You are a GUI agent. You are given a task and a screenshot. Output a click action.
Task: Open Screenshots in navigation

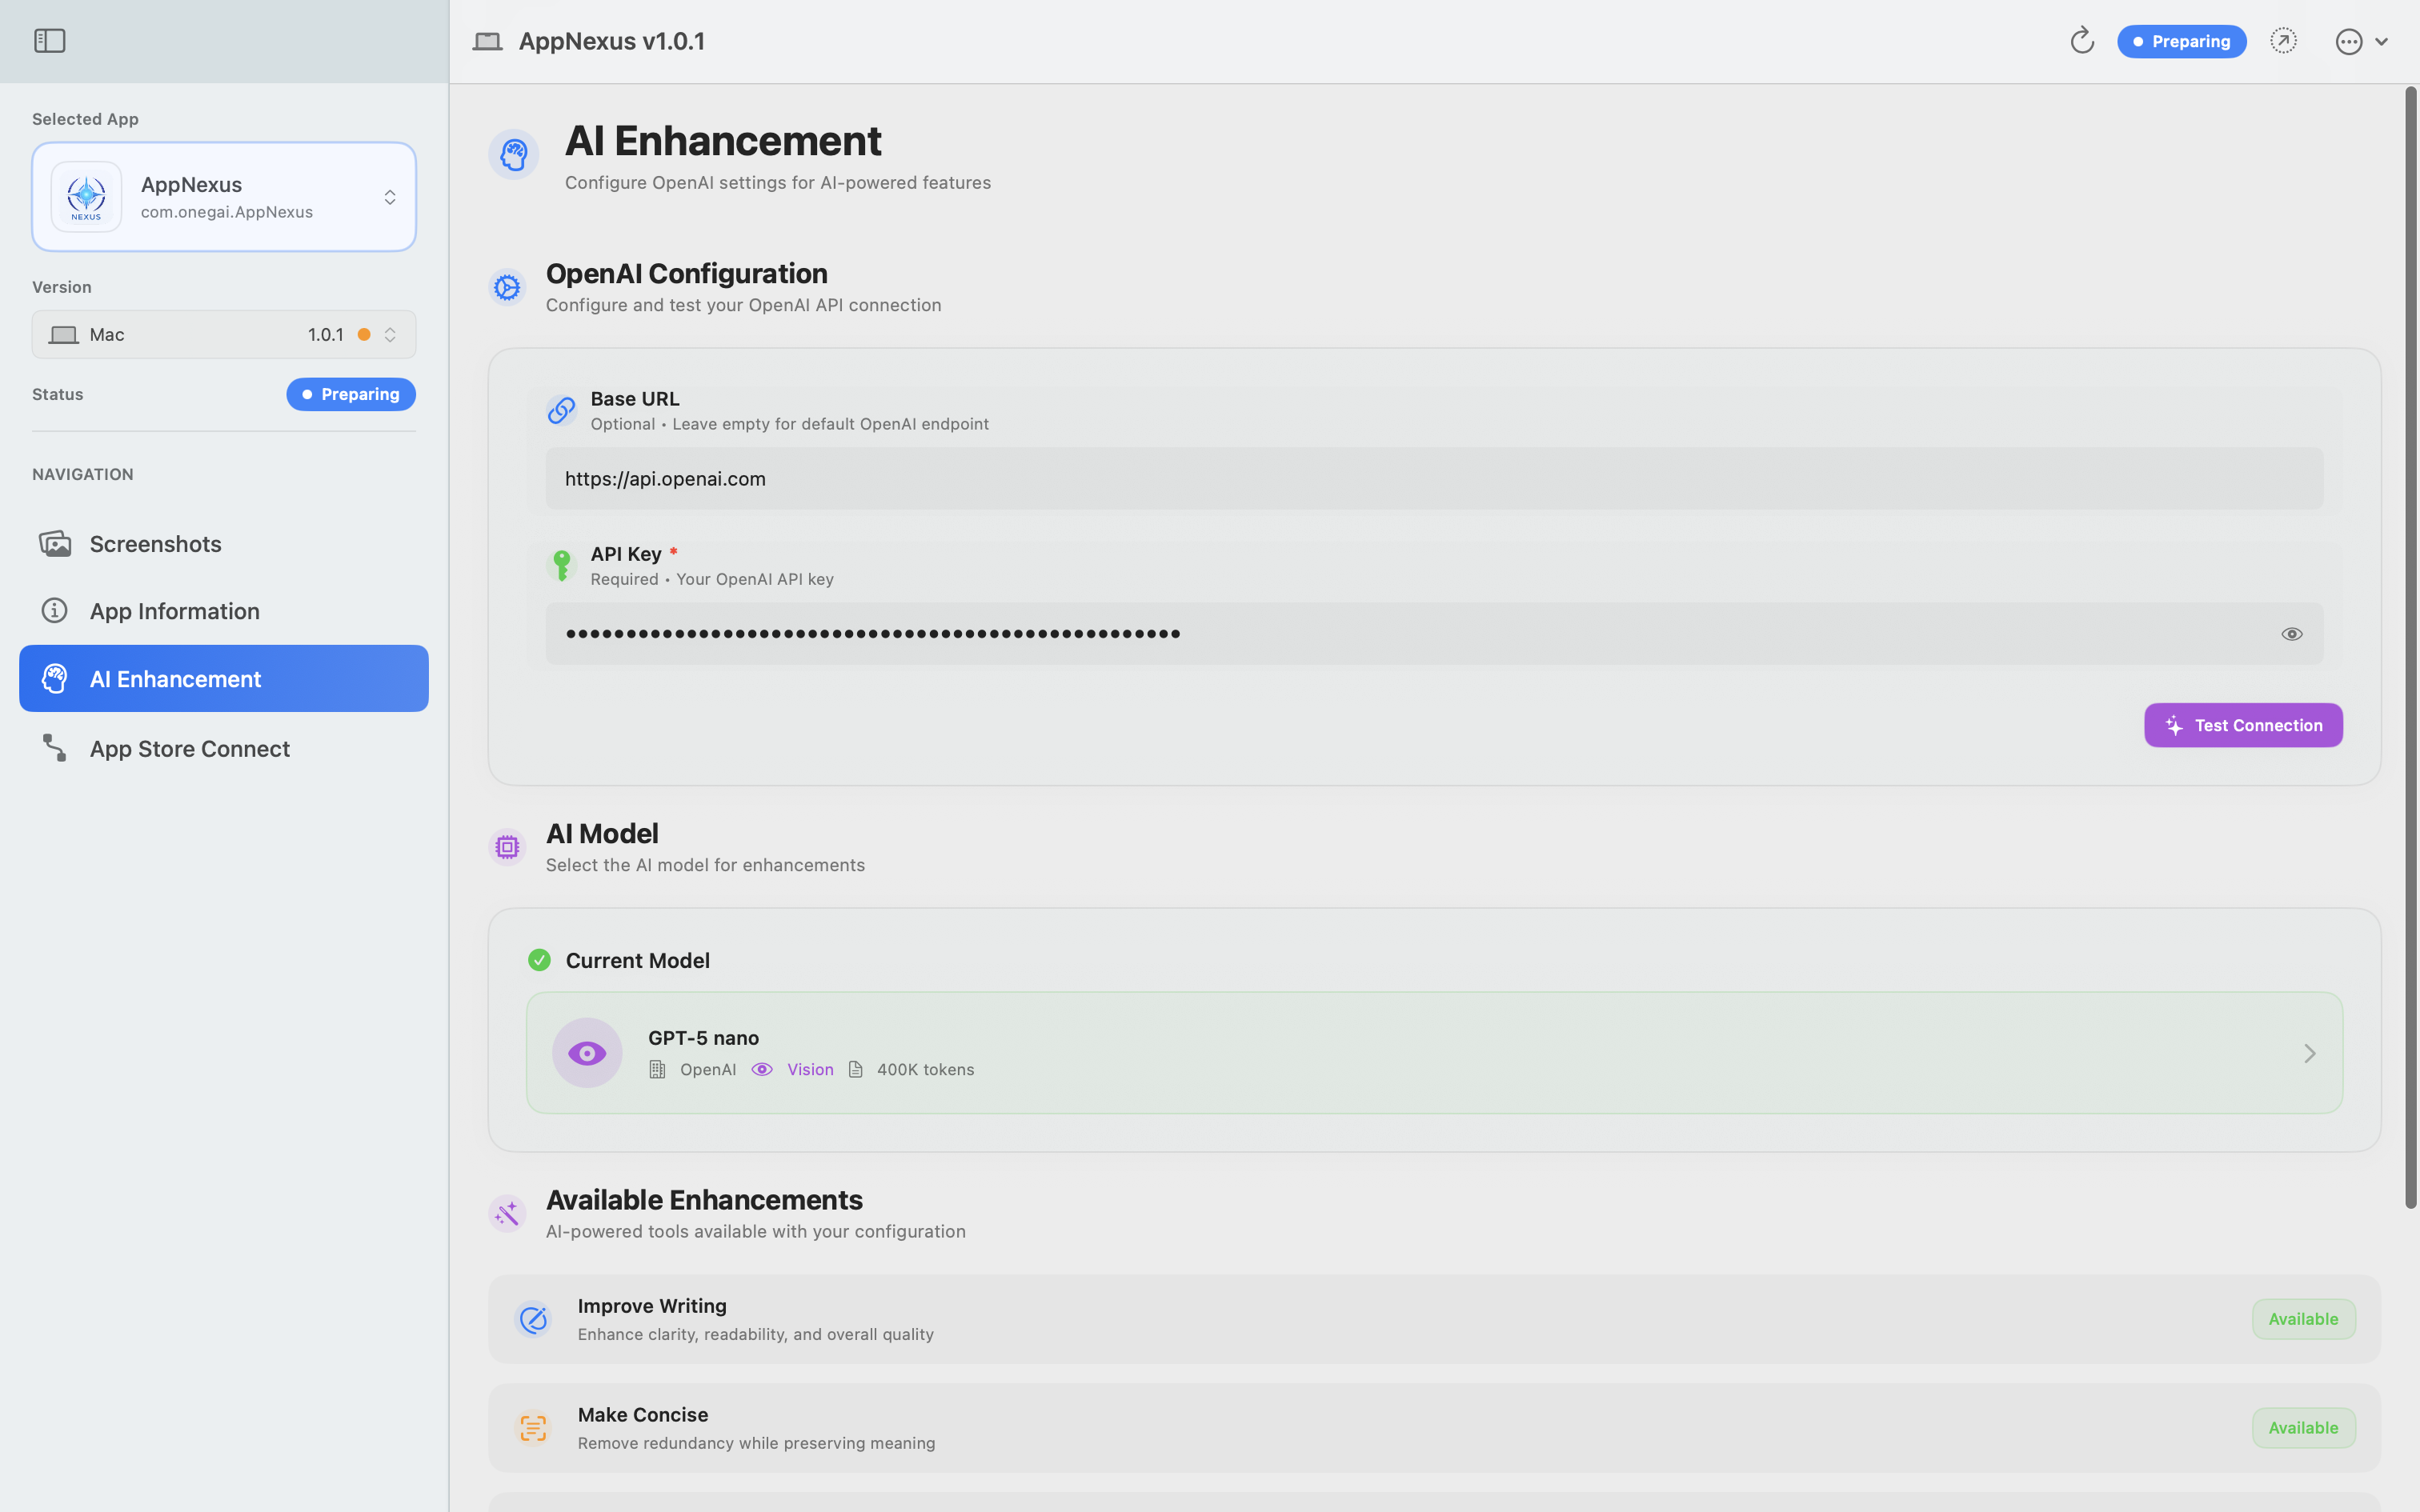click(x=156, y=544)
